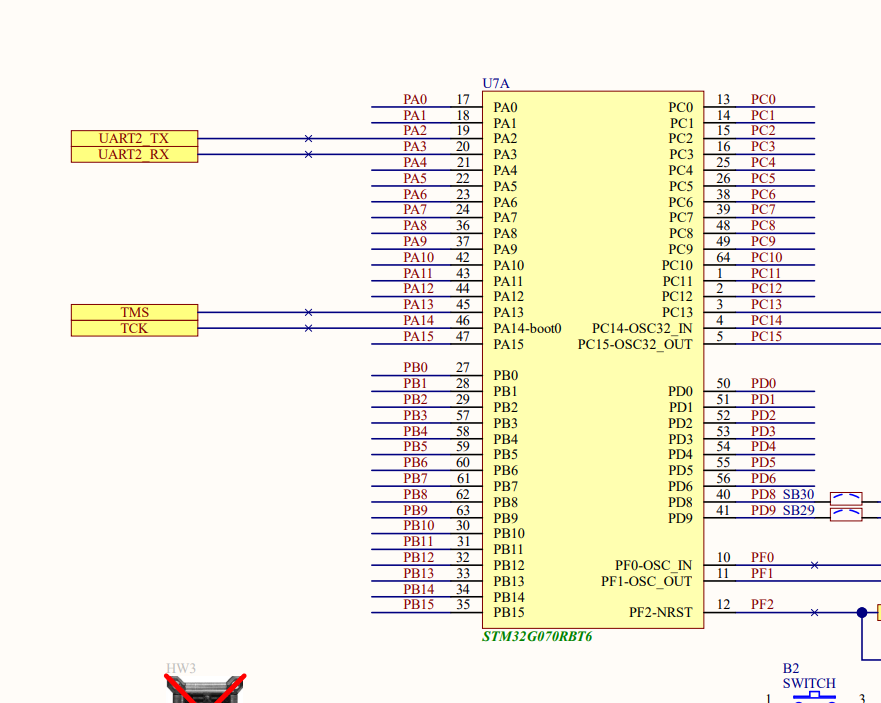
Task: Click the red PA2 net label
Action: (415, 130)
